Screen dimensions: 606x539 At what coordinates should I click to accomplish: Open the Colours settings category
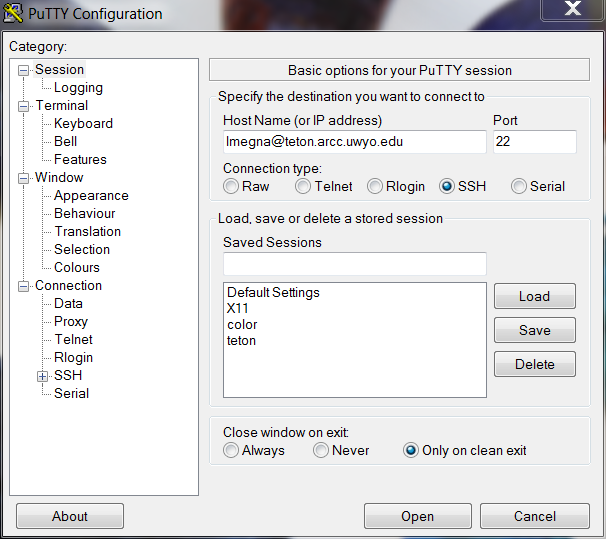[77, 267]
